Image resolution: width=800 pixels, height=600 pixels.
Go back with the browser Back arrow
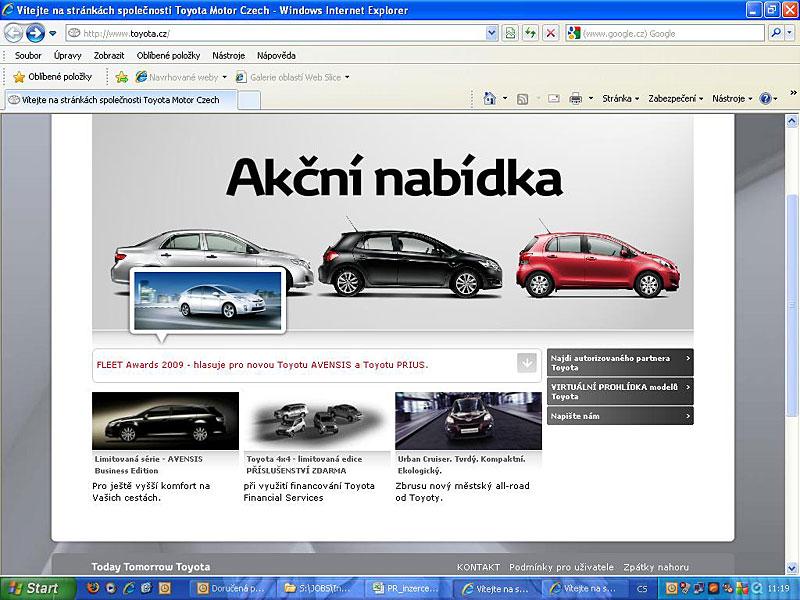coord(14,34)
